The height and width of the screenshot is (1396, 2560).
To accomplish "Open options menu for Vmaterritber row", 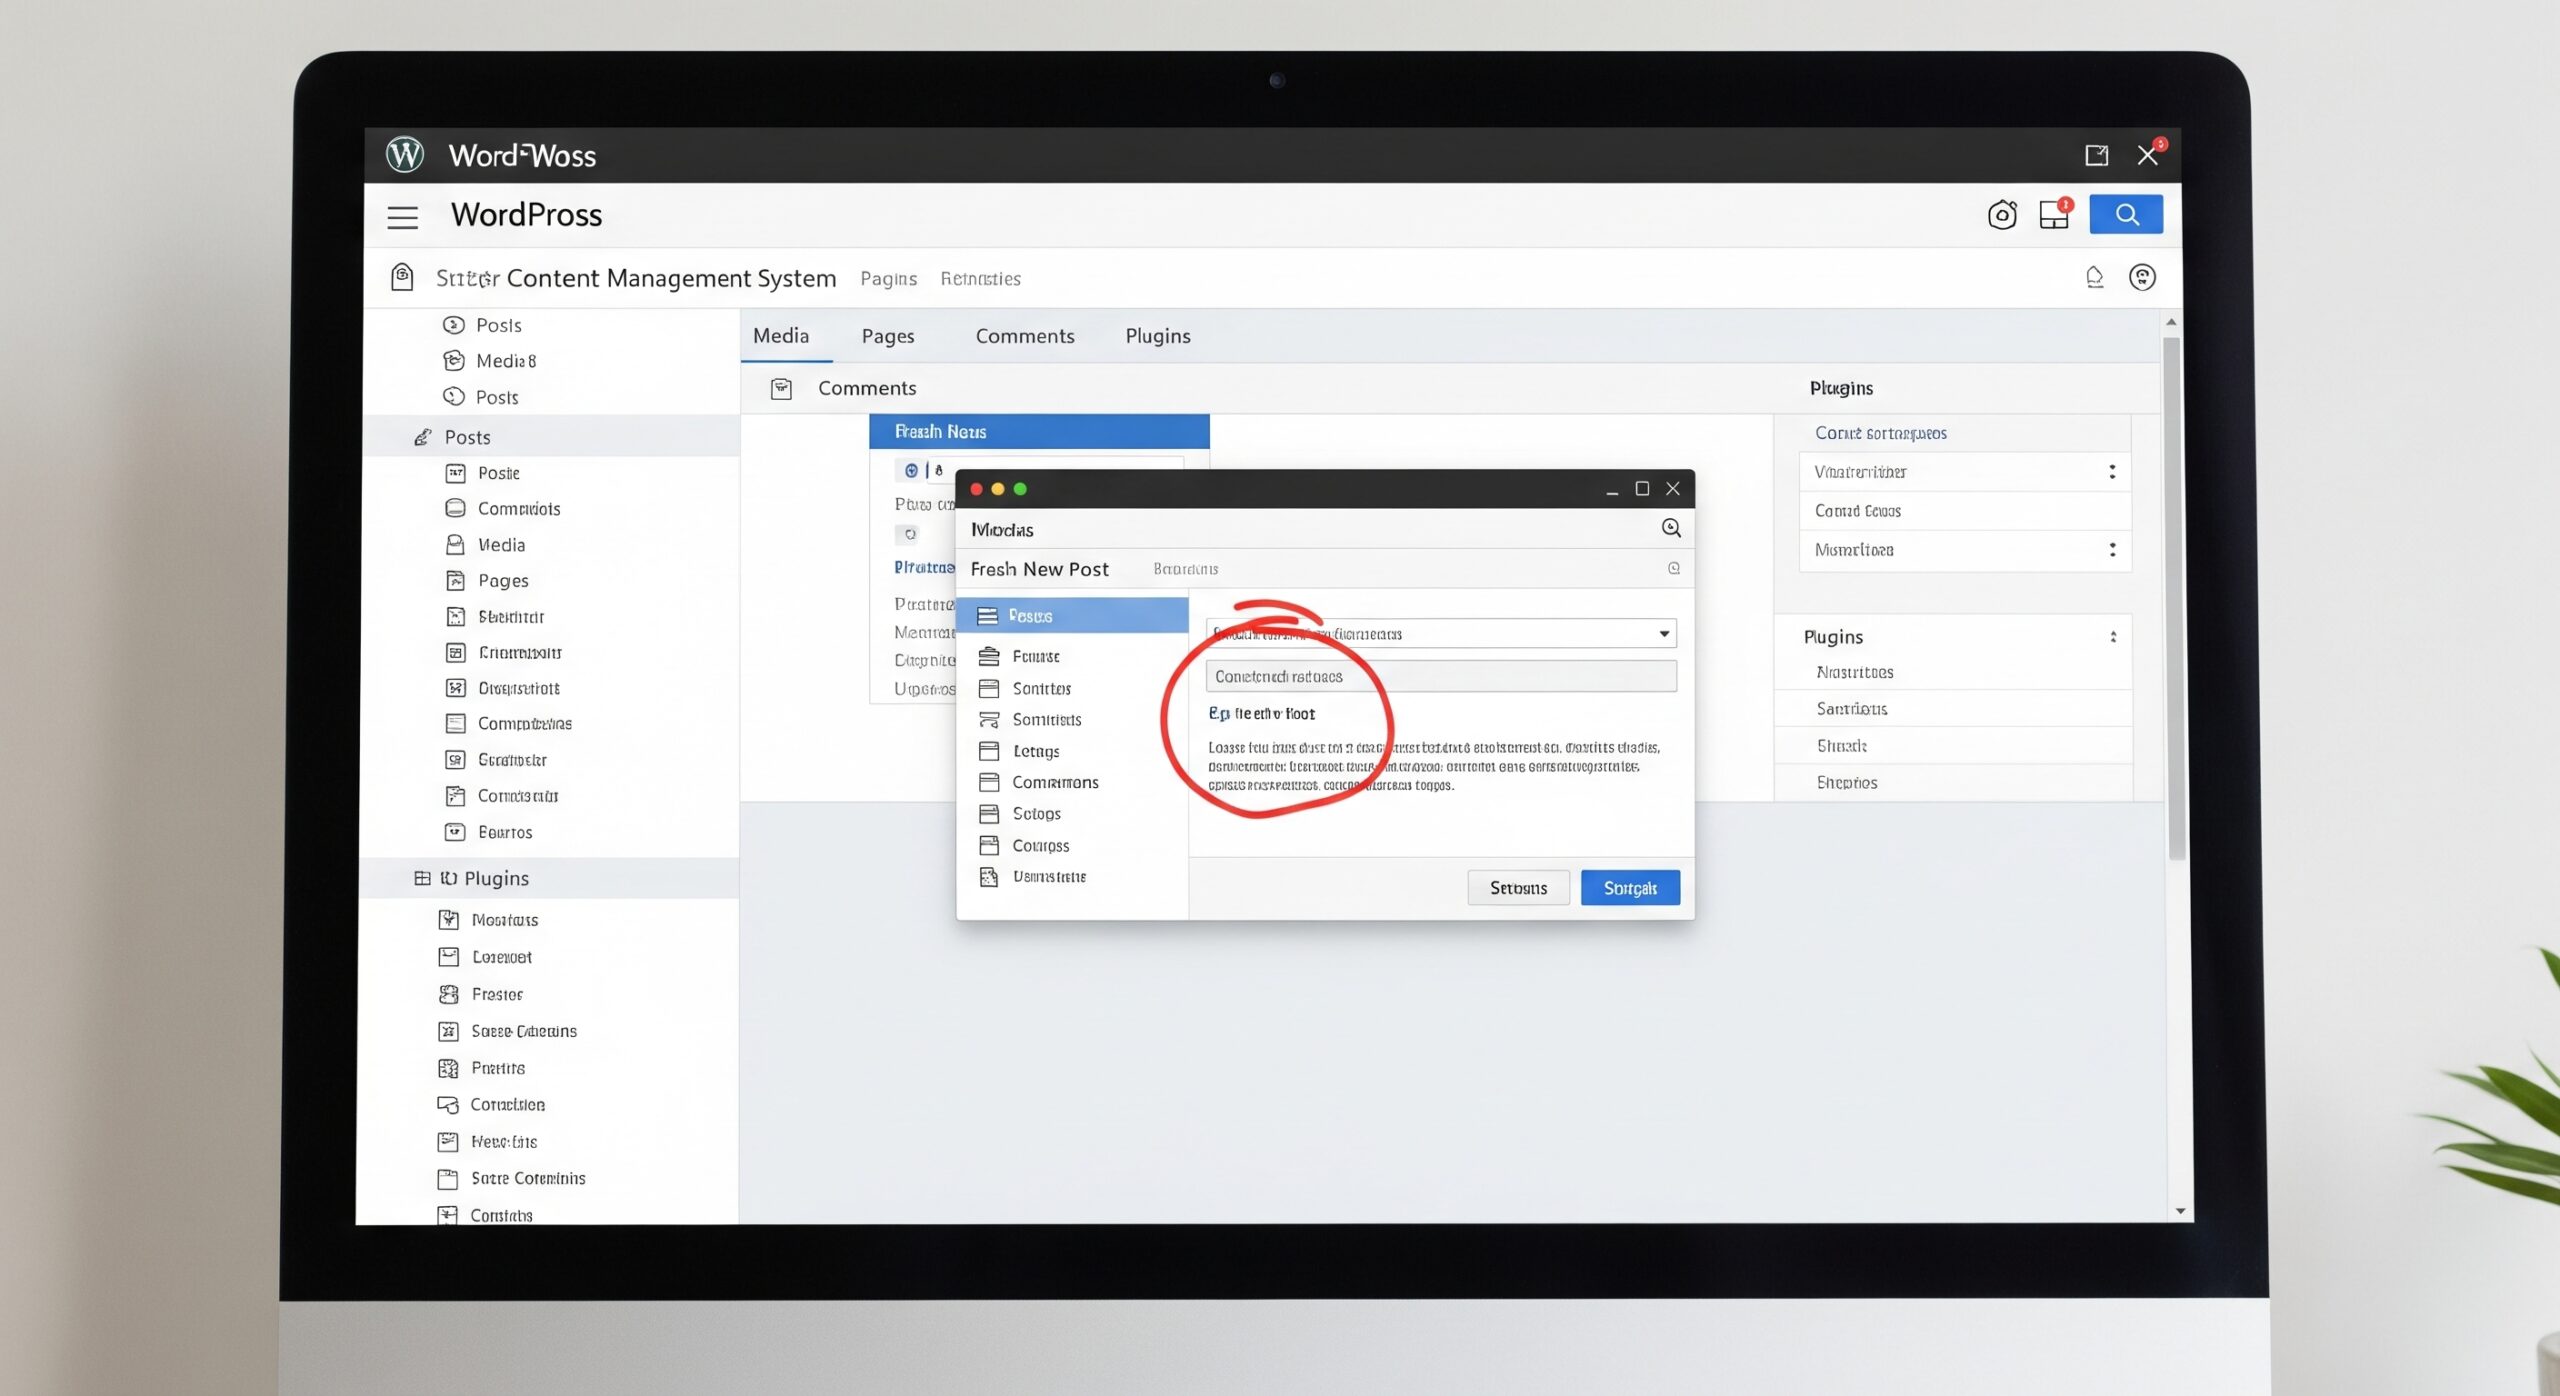I will point(2112,471).
